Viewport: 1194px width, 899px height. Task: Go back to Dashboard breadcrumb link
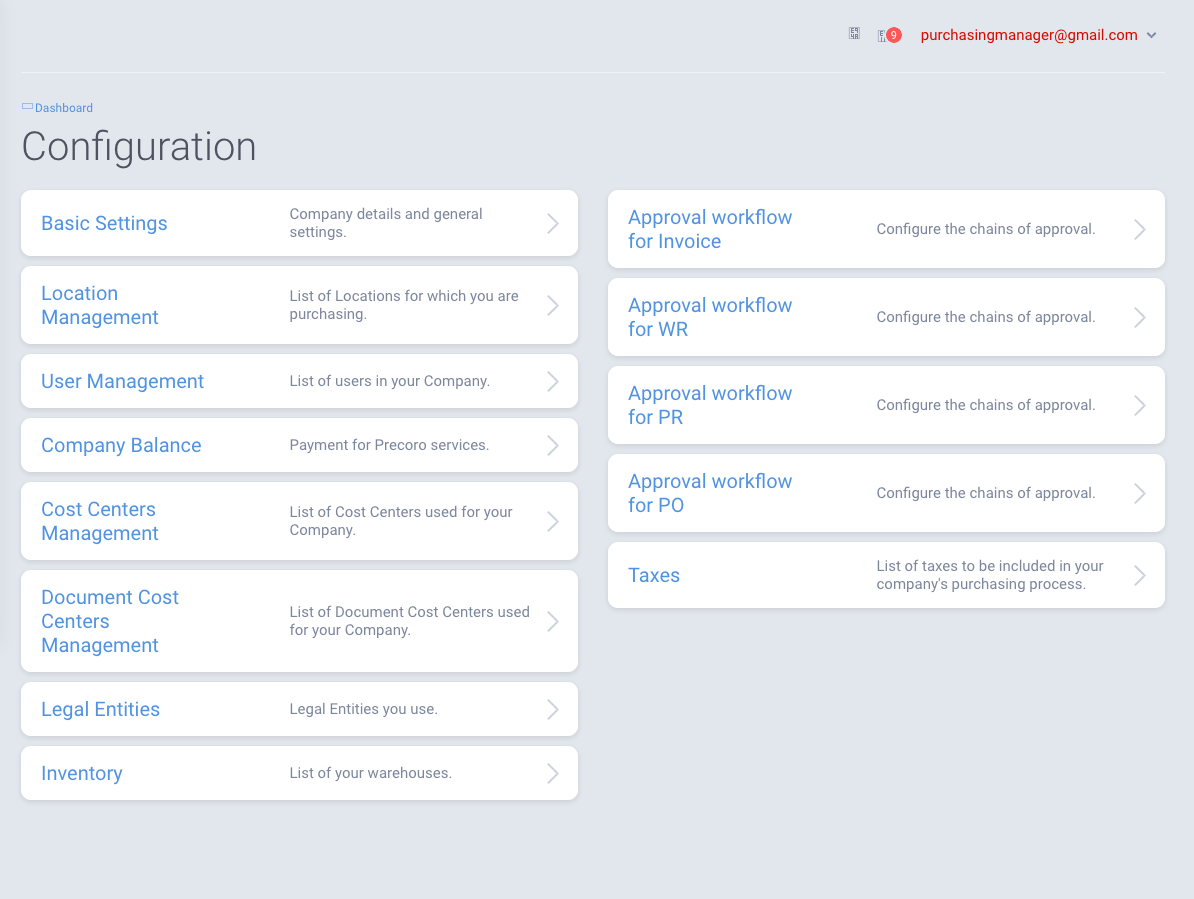tap(64, 108)
